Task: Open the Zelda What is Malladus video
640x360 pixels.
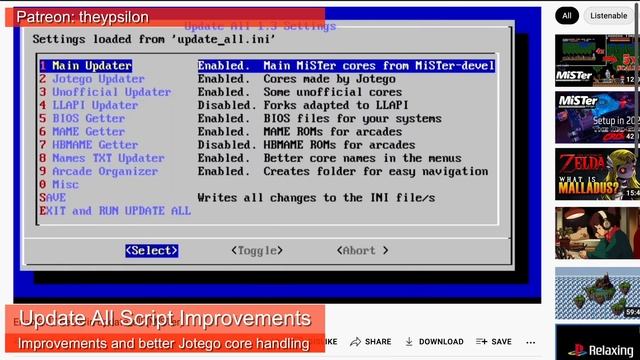Action: click(x=597, y=174)
